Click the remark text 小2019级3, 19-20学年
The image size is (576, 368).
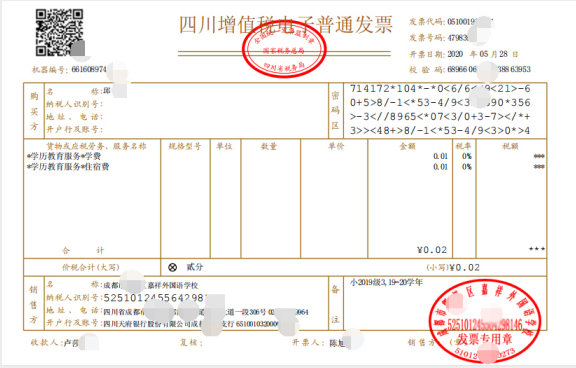click(386, 282)
